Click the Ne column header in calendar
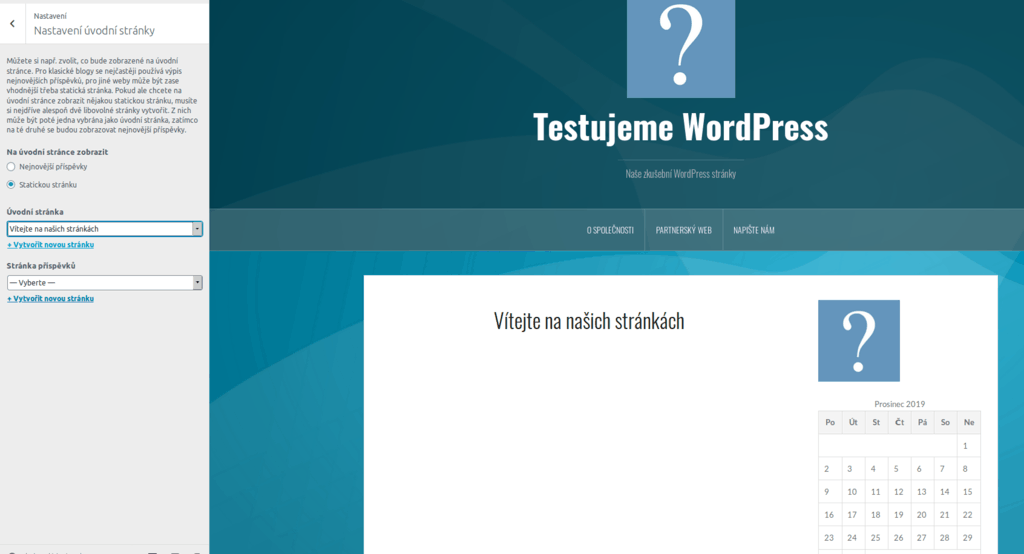 click(968, 422)
